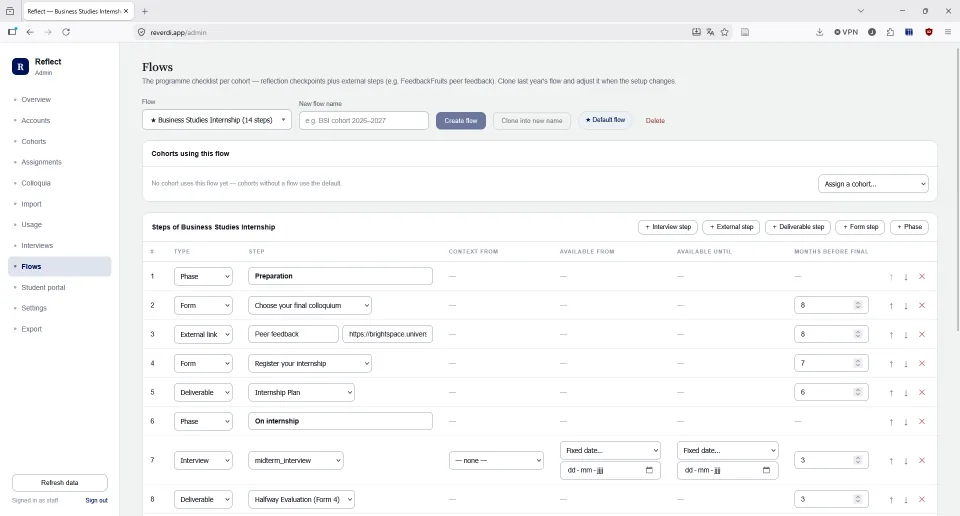This screenshot has width=960, height=516.
Task: Focus the New flow name field
Action: point(364,121)
